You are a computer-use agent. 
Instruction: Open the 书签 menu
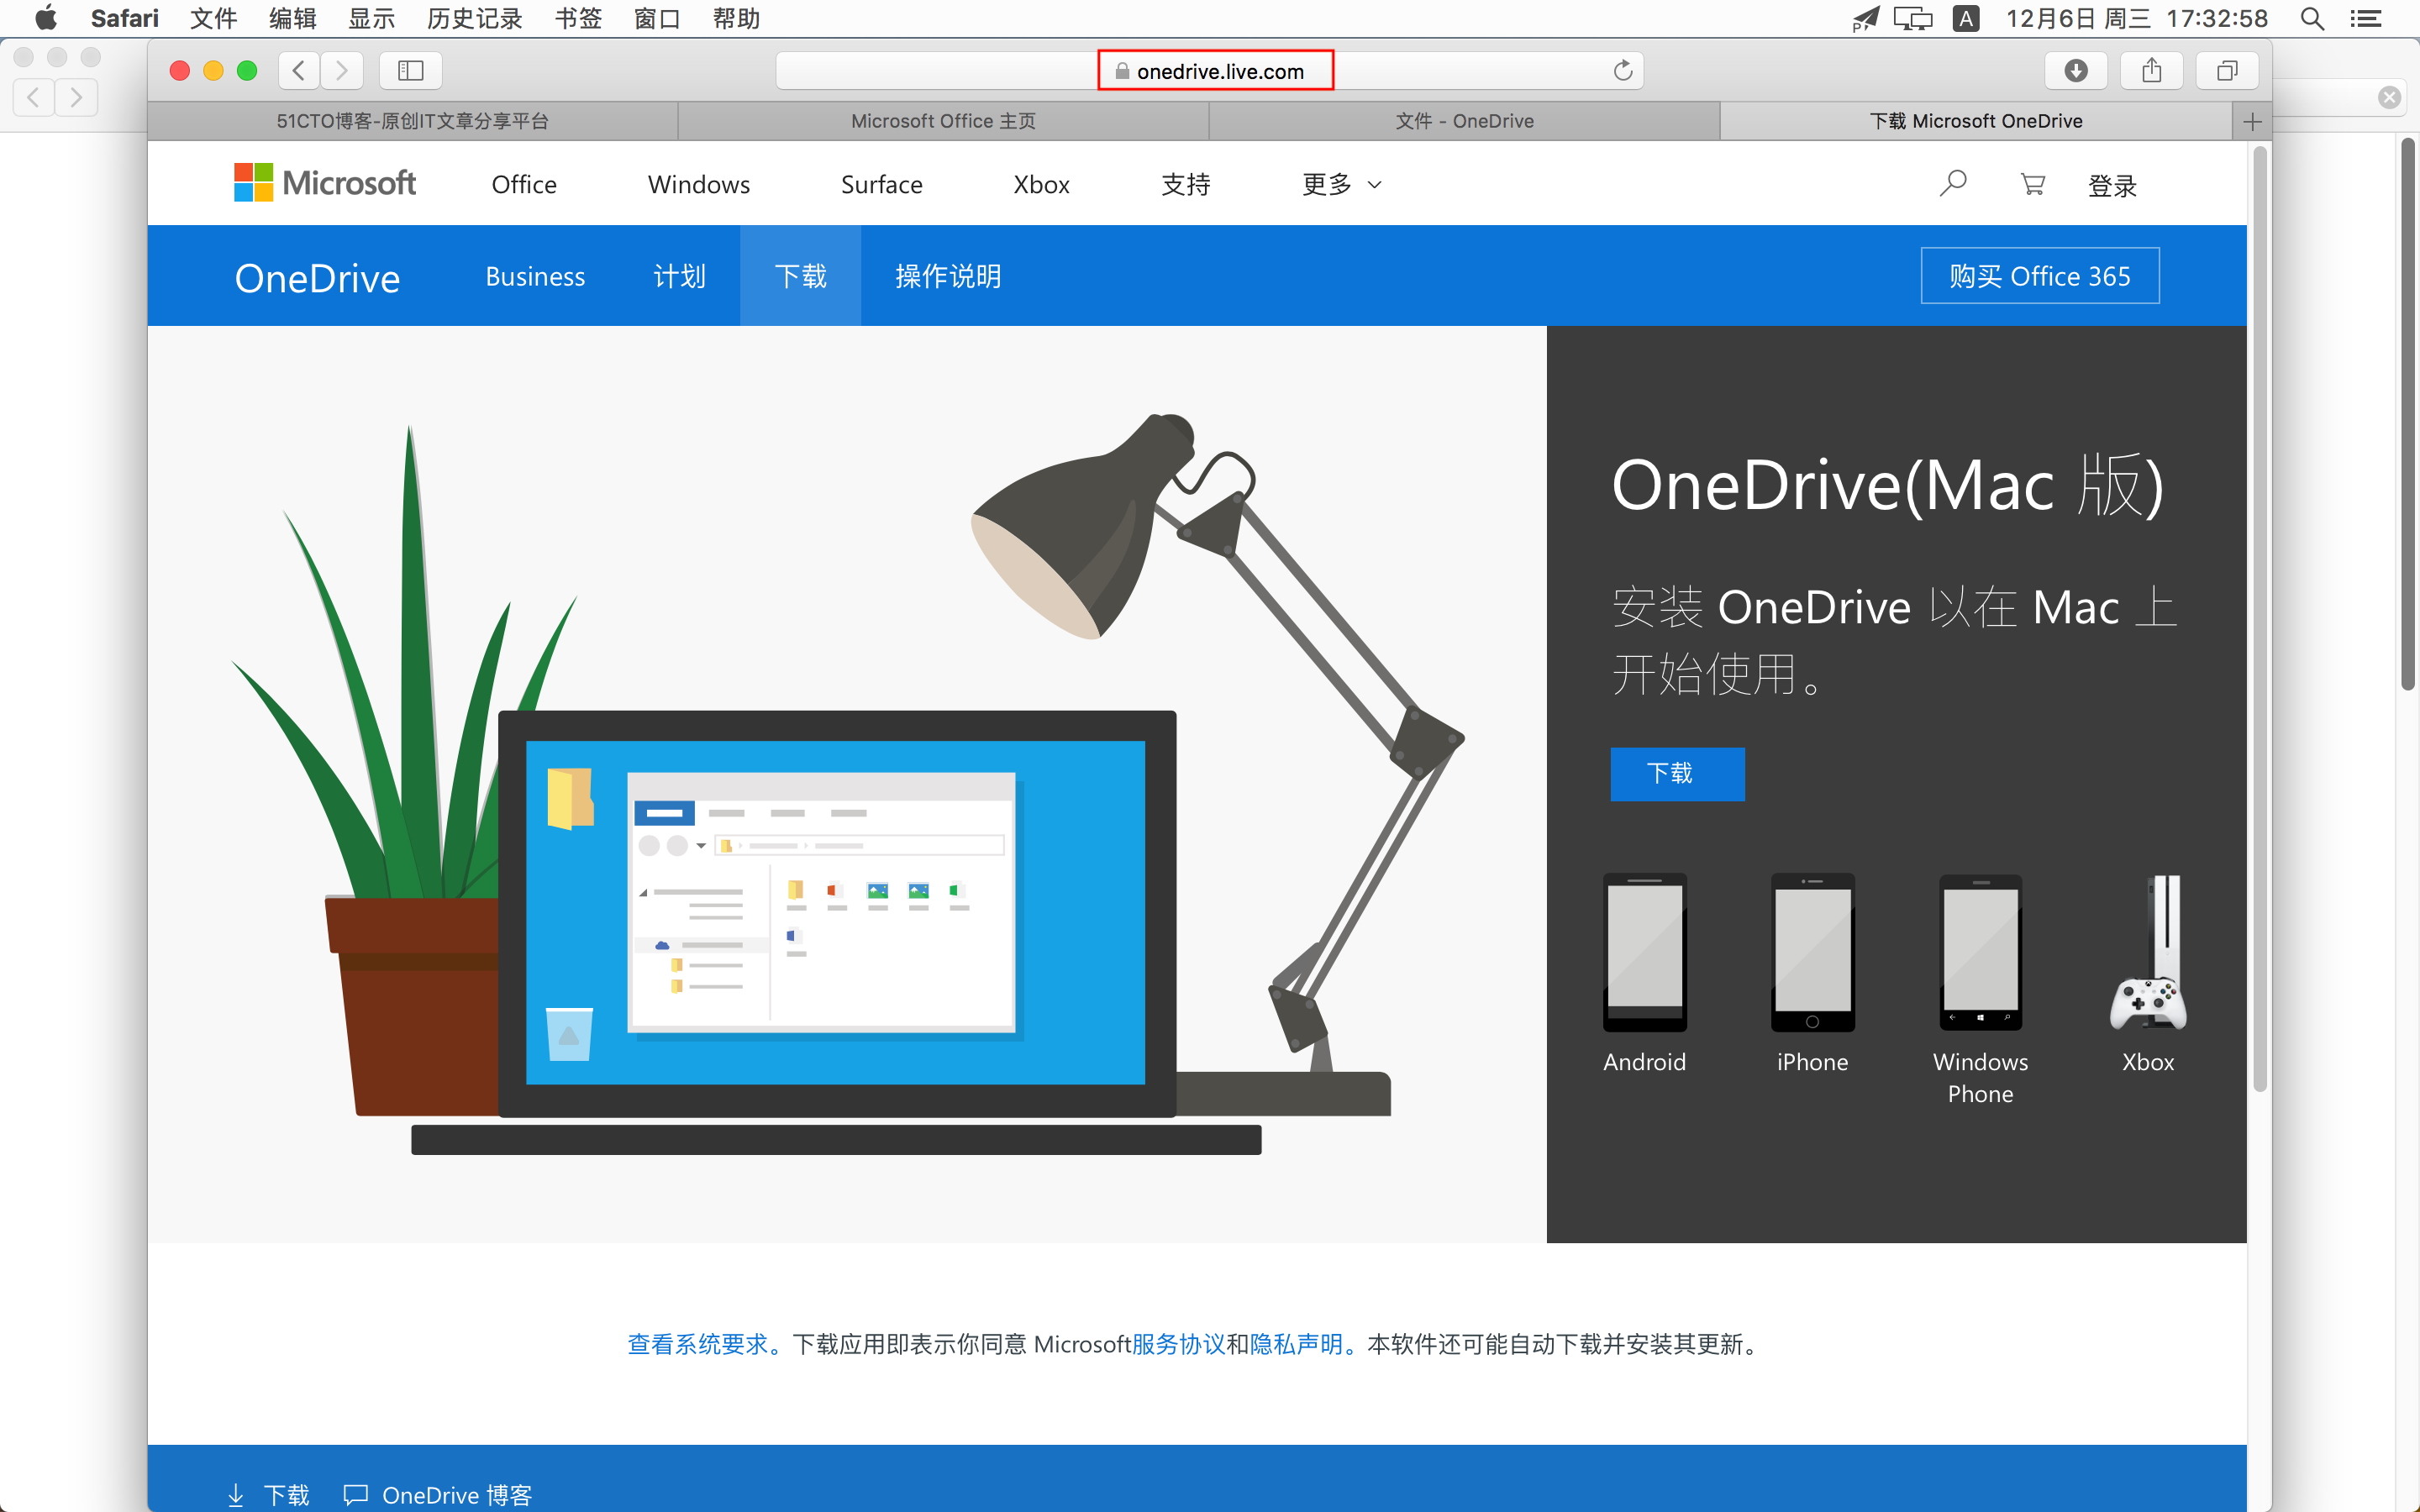pos(578,18)
